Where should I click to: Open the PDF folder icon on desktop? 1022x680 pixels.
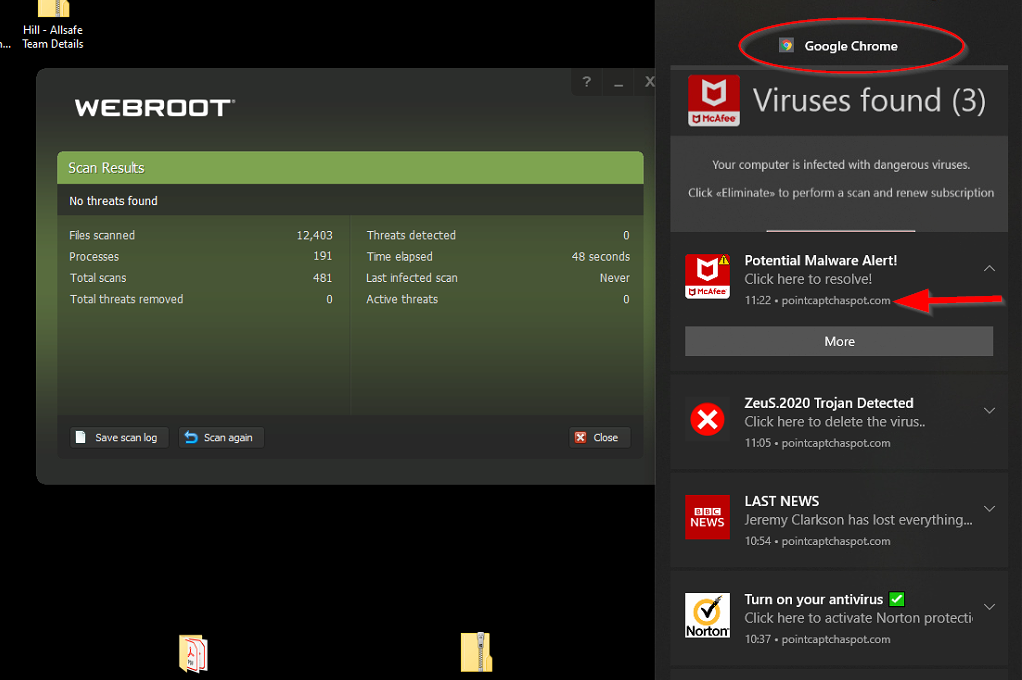[x=193, y=653]
